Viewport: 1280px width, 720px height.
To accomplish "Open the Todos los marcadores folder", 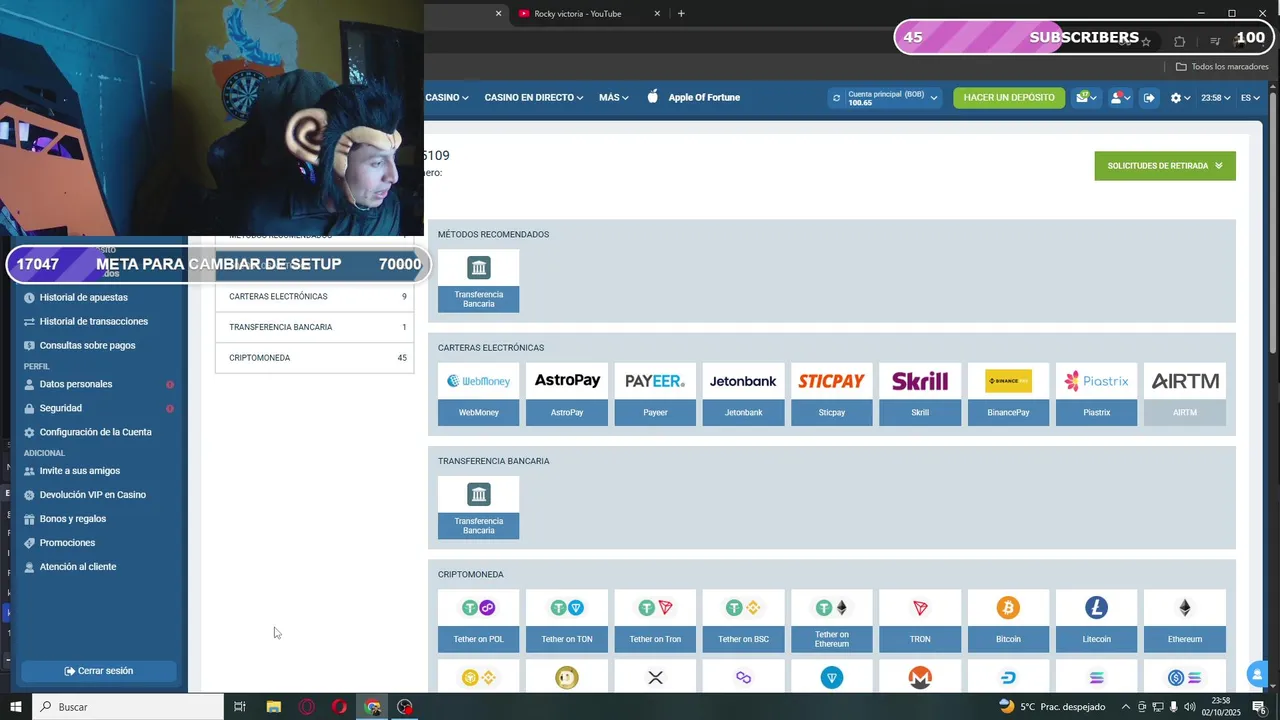I will click(1222, 67).
